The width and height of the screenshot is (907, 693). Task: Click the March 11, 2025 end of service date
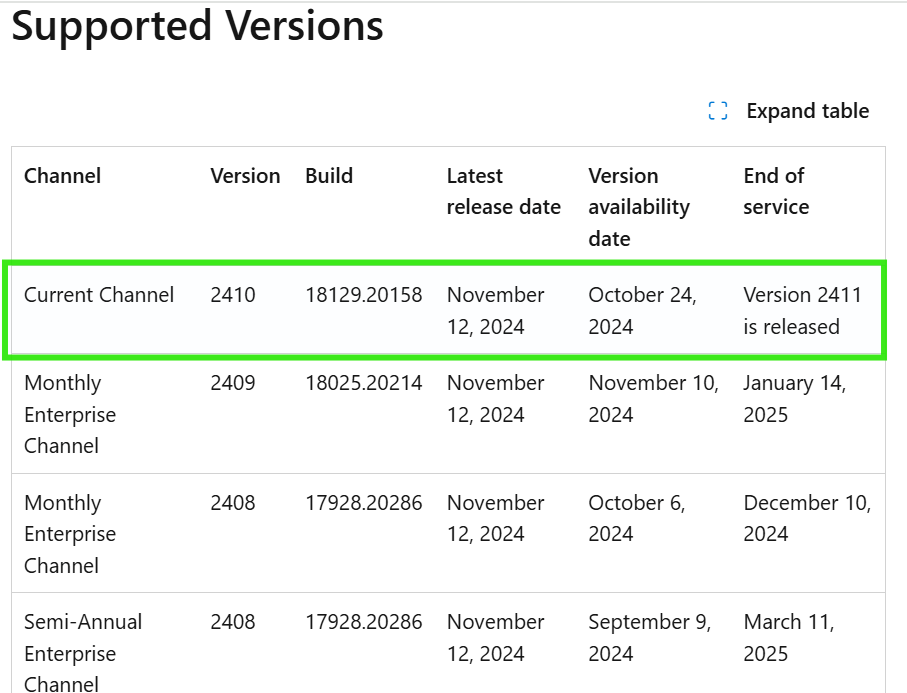click(x=785, y=638)
